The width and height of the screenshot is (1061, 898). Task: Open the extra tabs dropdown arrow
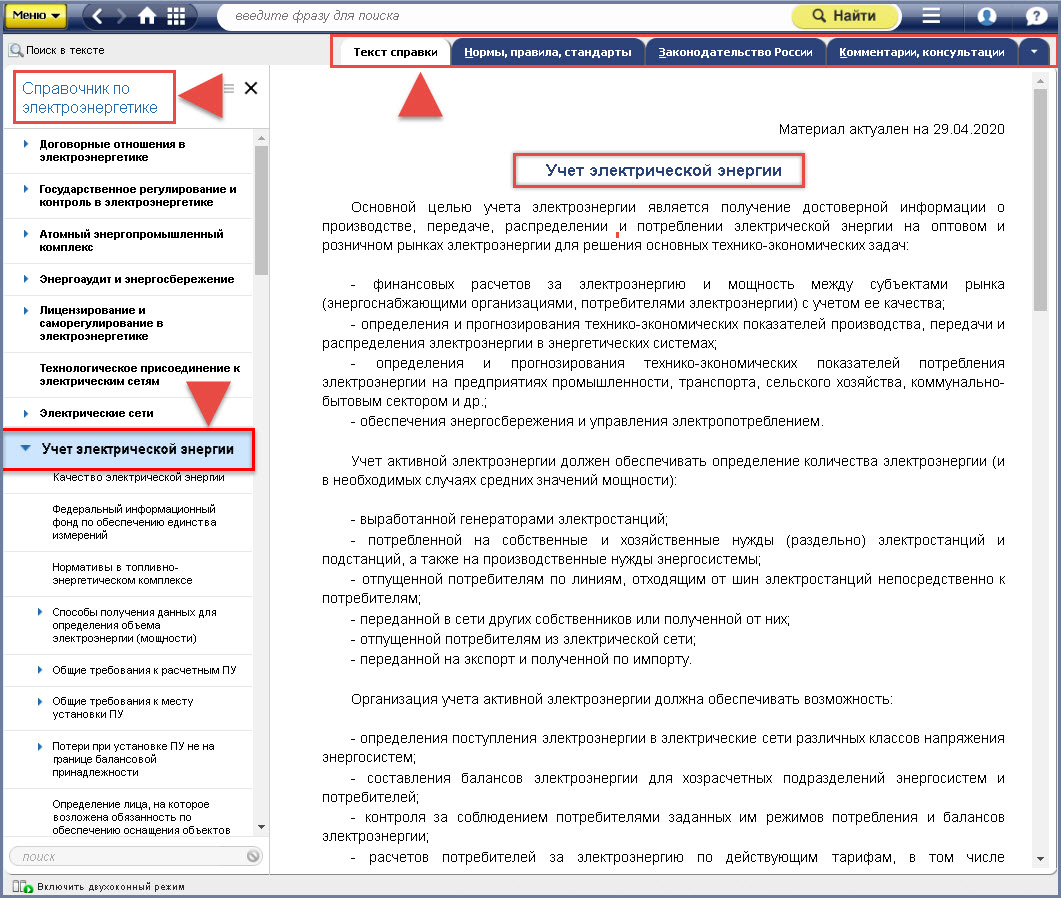(x=1033, y=52)
